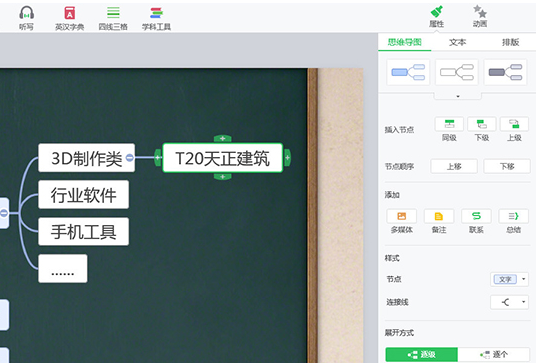The image size is (541, 364).
Task: Click the 上移 move up button
Action: [x=454, y=166]
